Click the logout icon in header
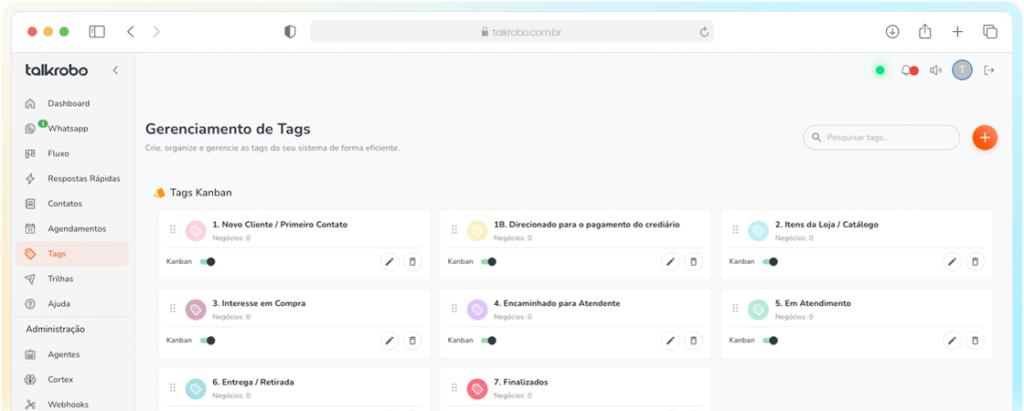1024x411 pixels. pos(989,70)
